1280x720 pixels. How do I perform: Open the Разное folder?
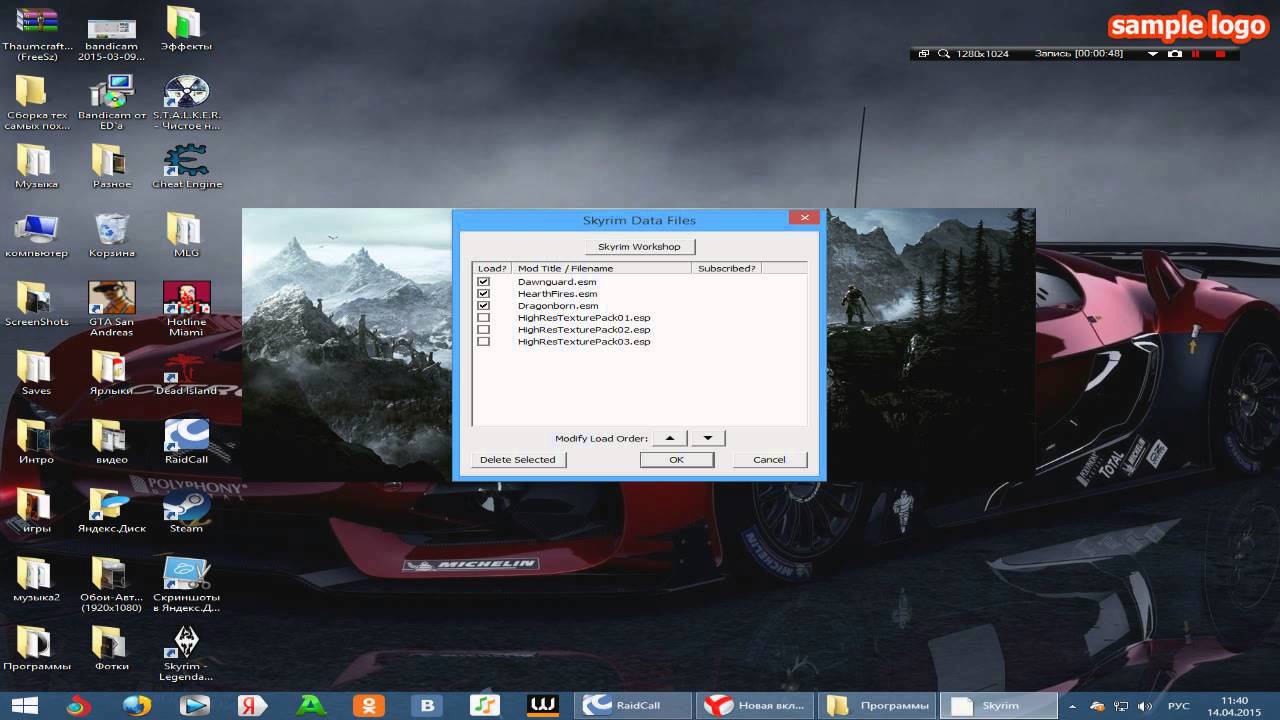[x=111, y=166]
